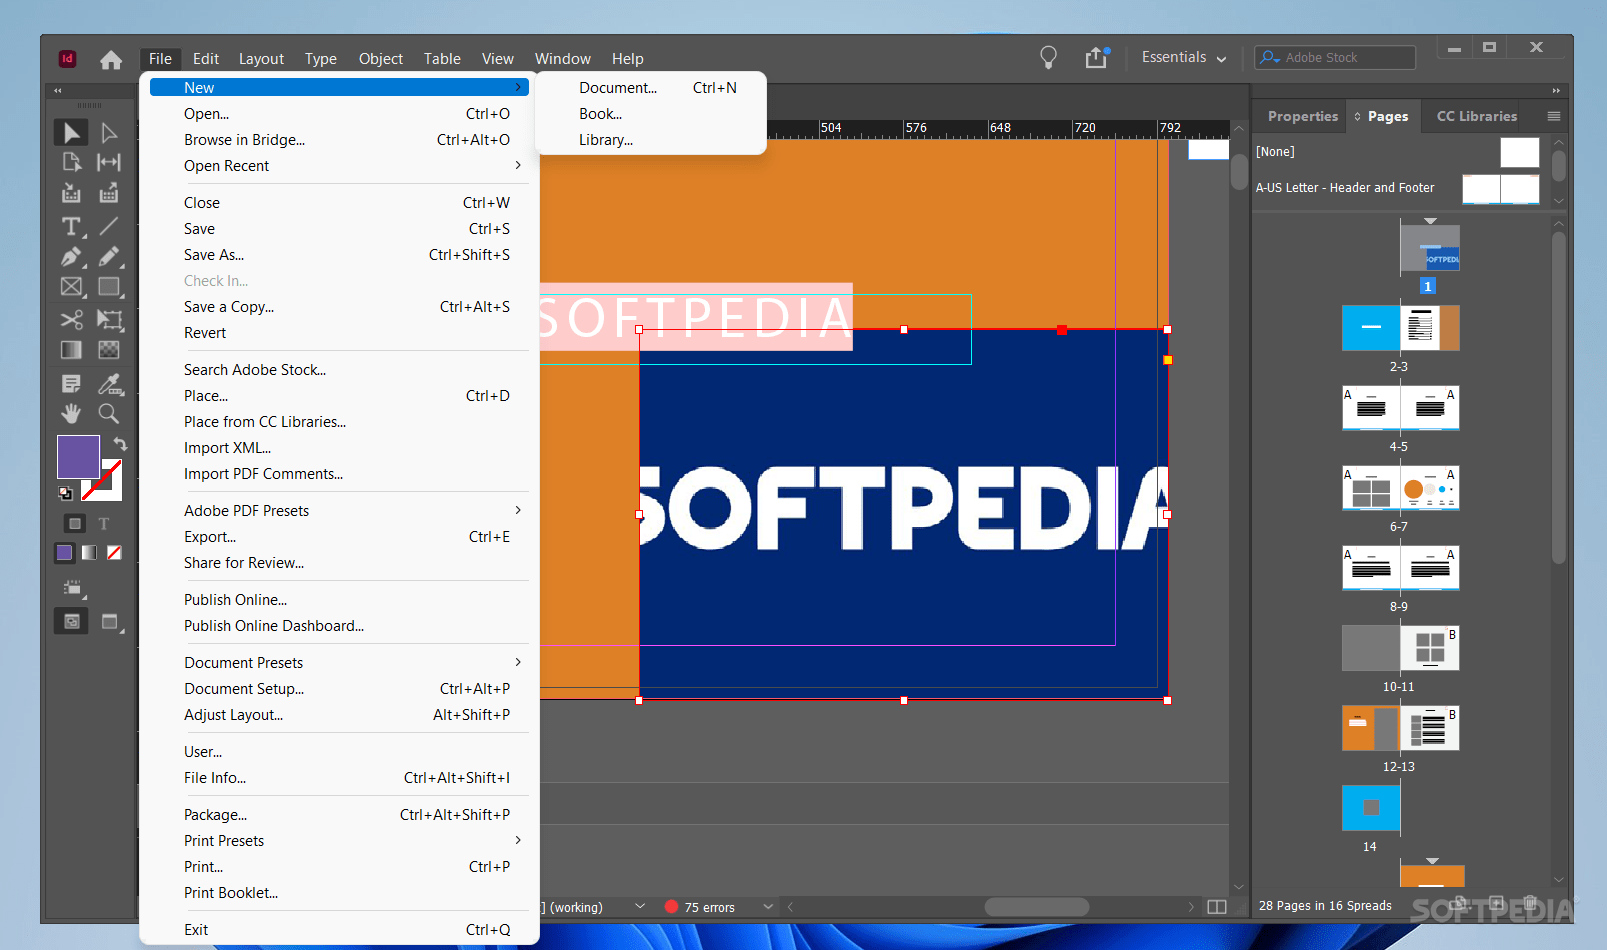Screen dimensions: 1607x950
Task: Select the Note tool
Action: pos(71,384)
